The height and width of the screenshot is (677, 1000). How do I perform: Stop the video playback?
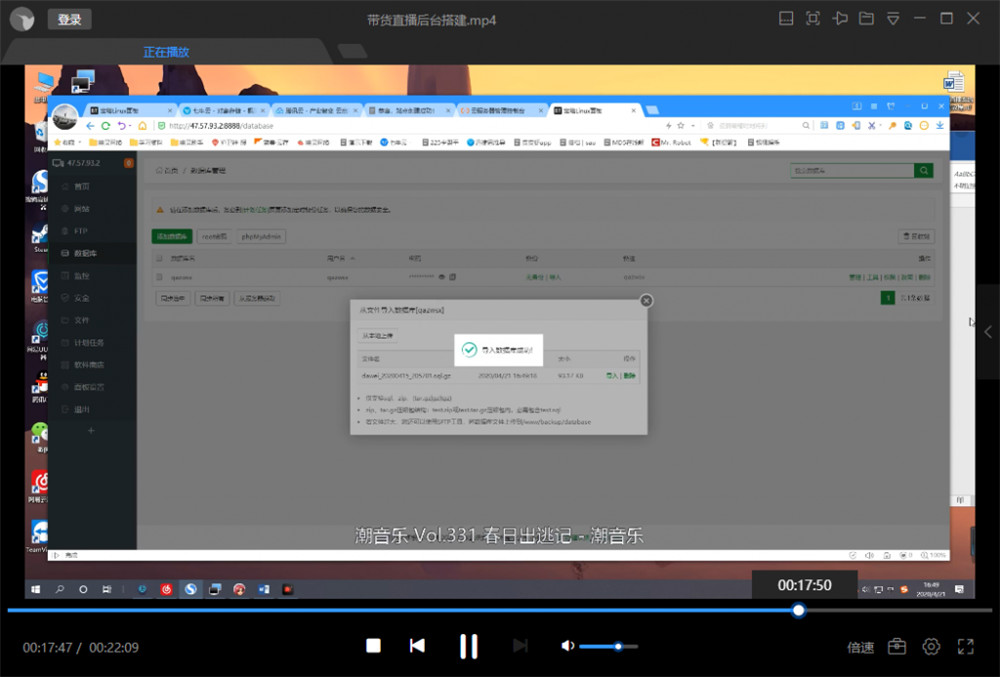coord(373,646)
